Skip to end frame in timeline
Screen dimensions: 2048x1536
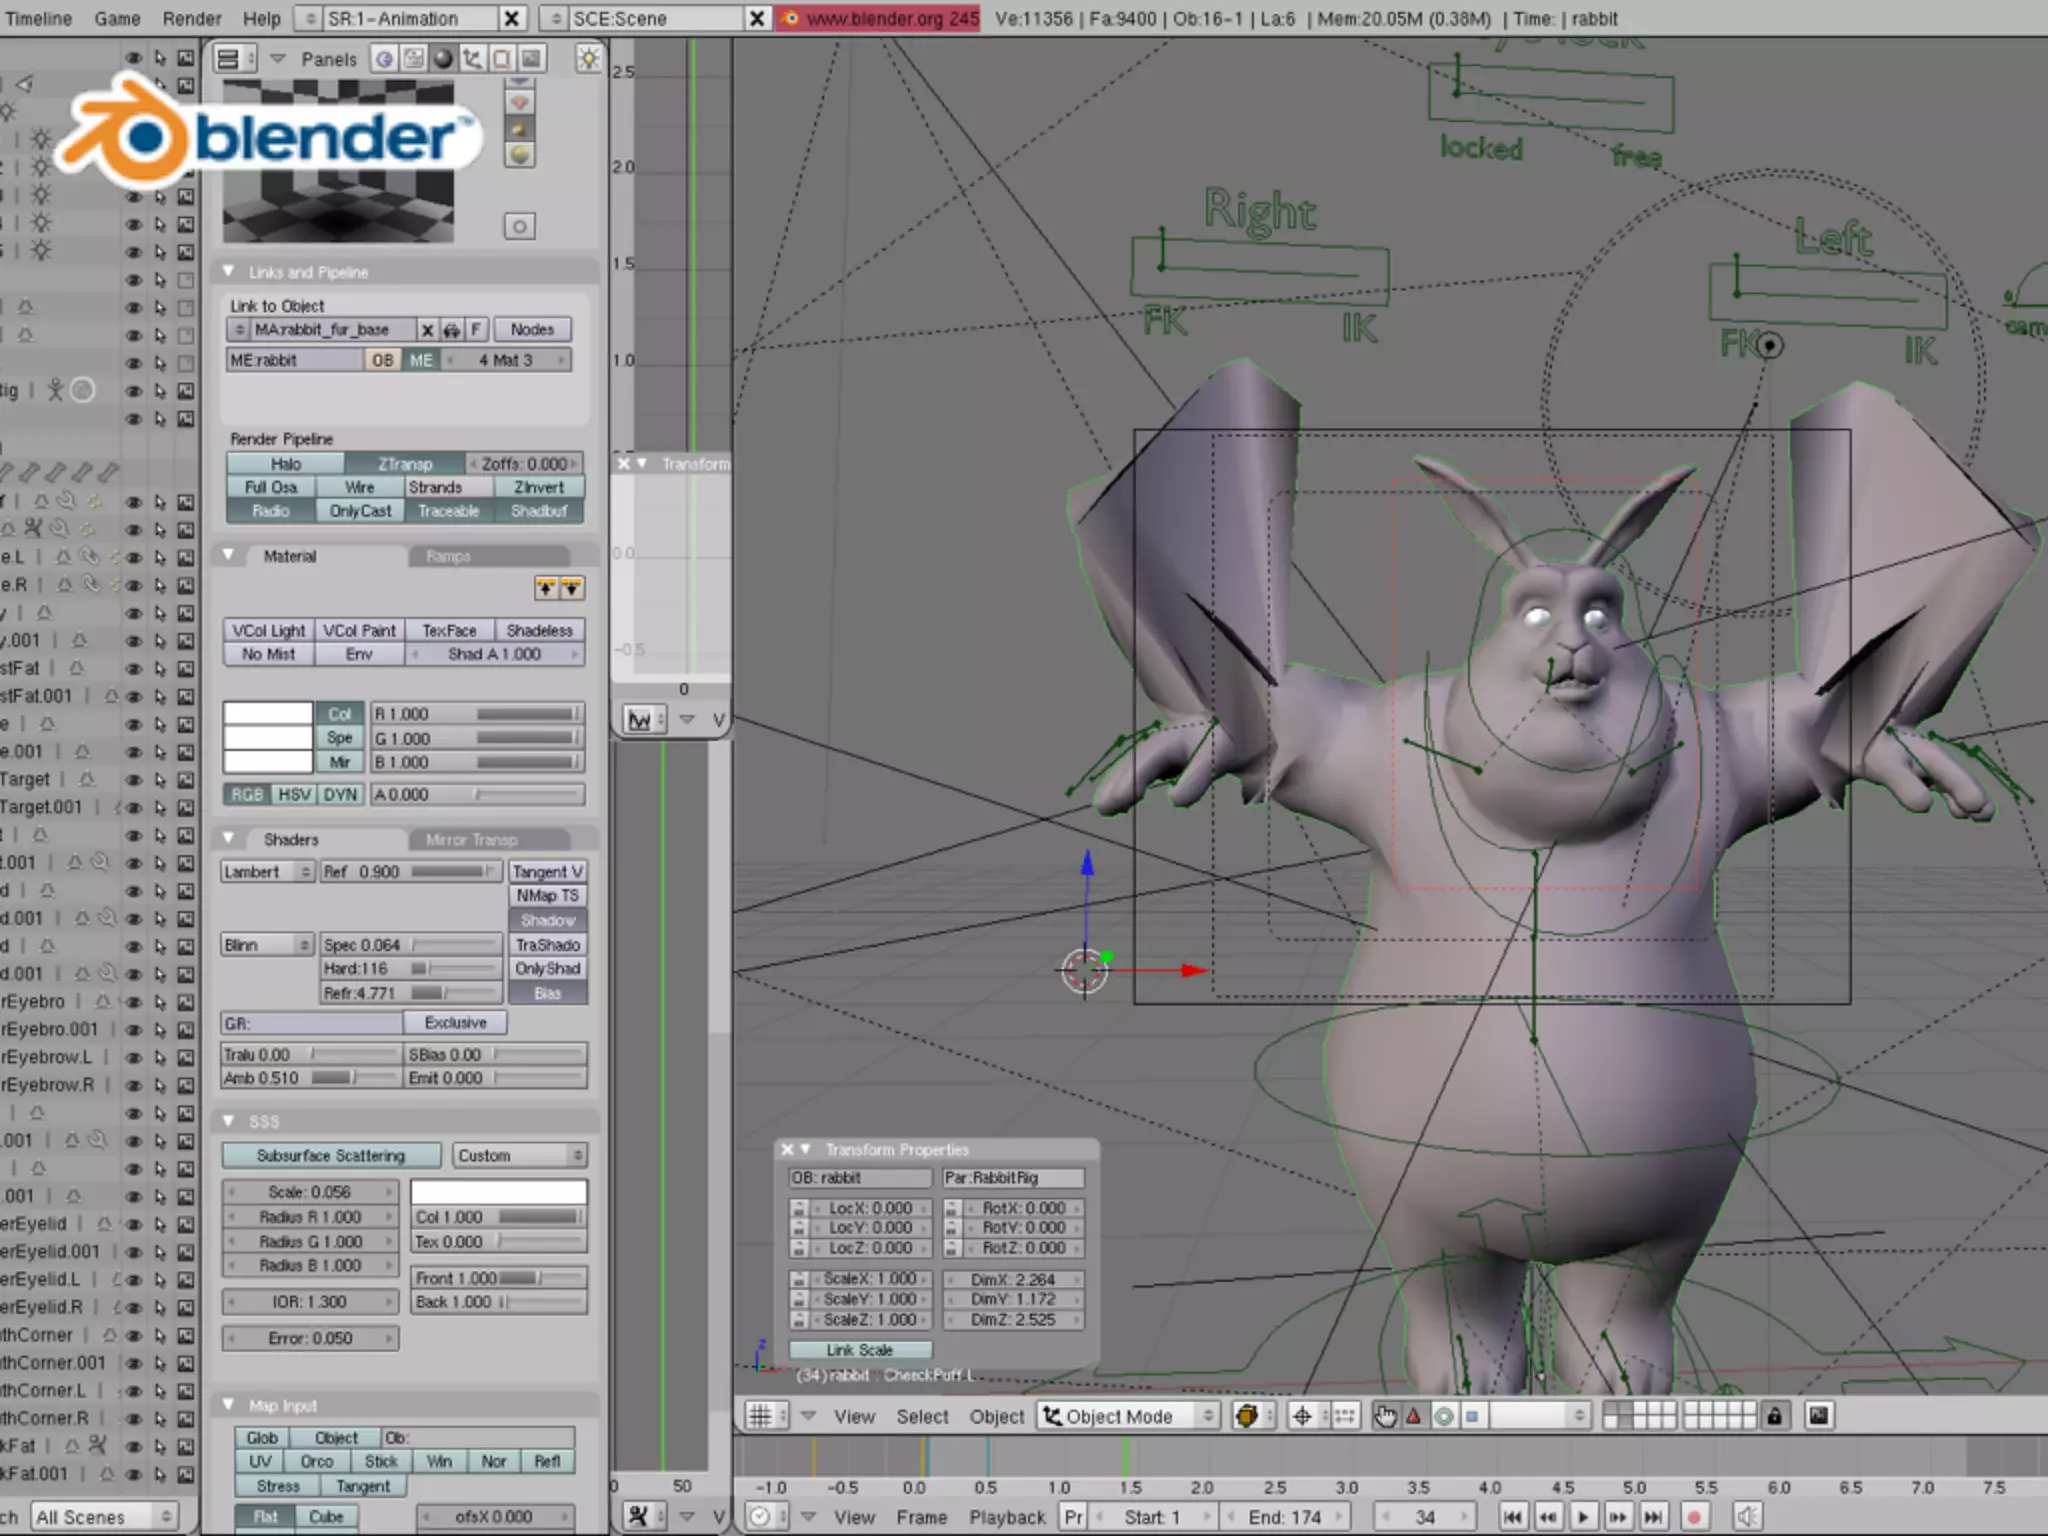point(1654,1517)
